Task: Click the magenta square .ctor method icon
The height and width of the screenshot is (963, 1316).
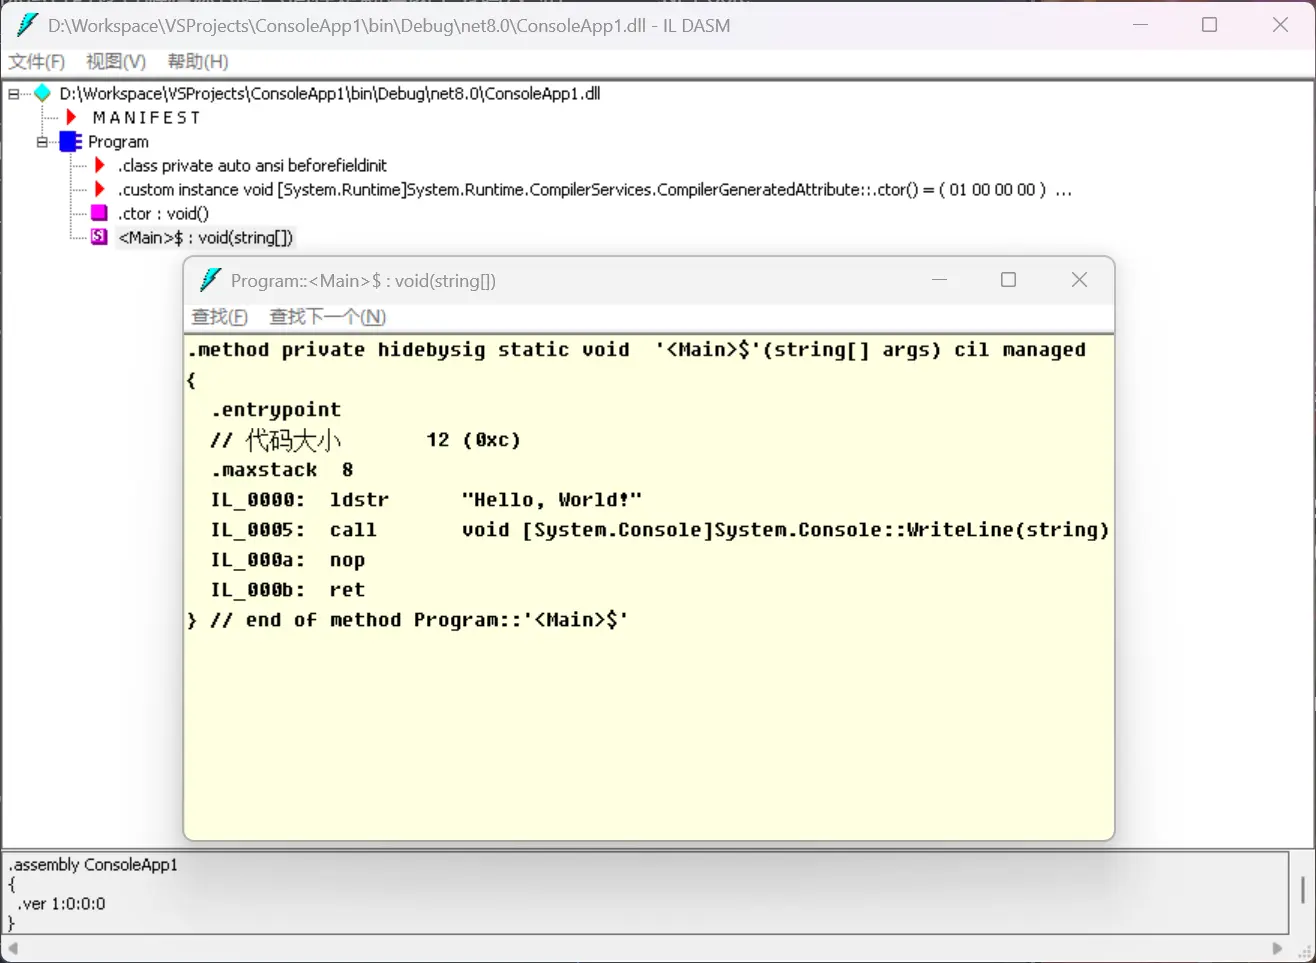Action: click(x=99, y=213)
